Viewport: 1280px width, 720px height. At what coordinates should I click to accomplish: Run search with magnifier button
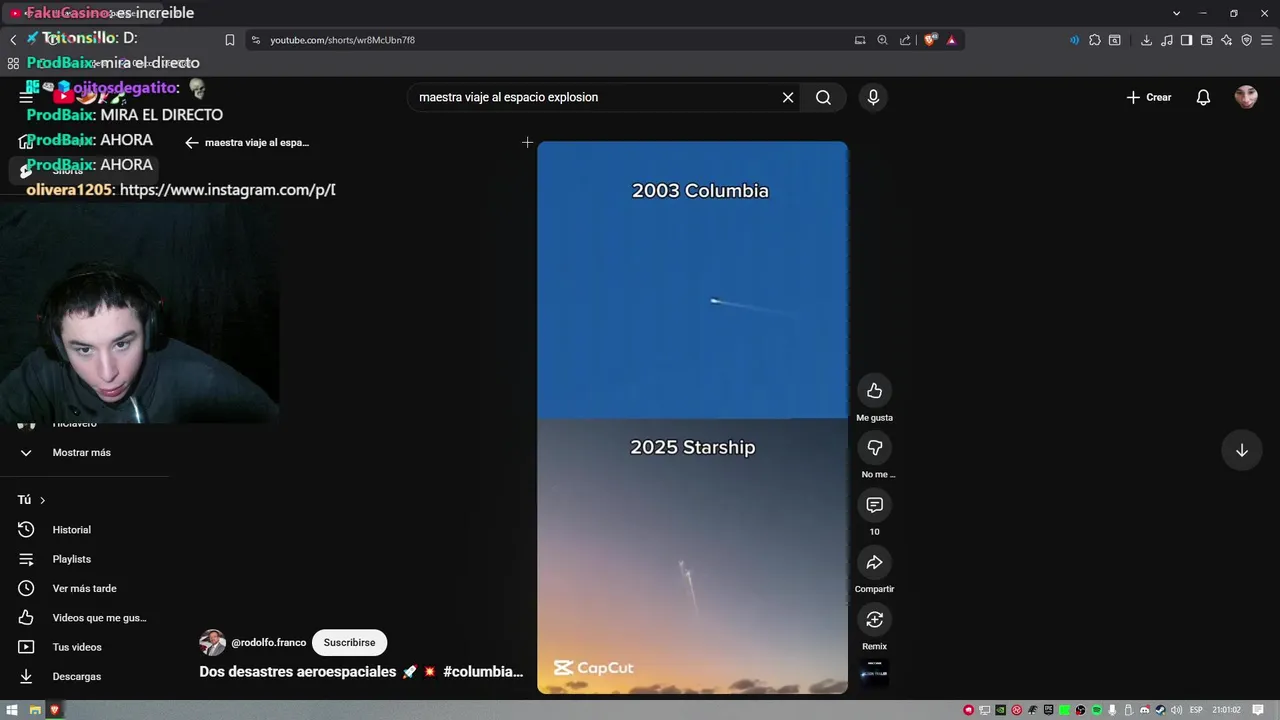(823, 97)
